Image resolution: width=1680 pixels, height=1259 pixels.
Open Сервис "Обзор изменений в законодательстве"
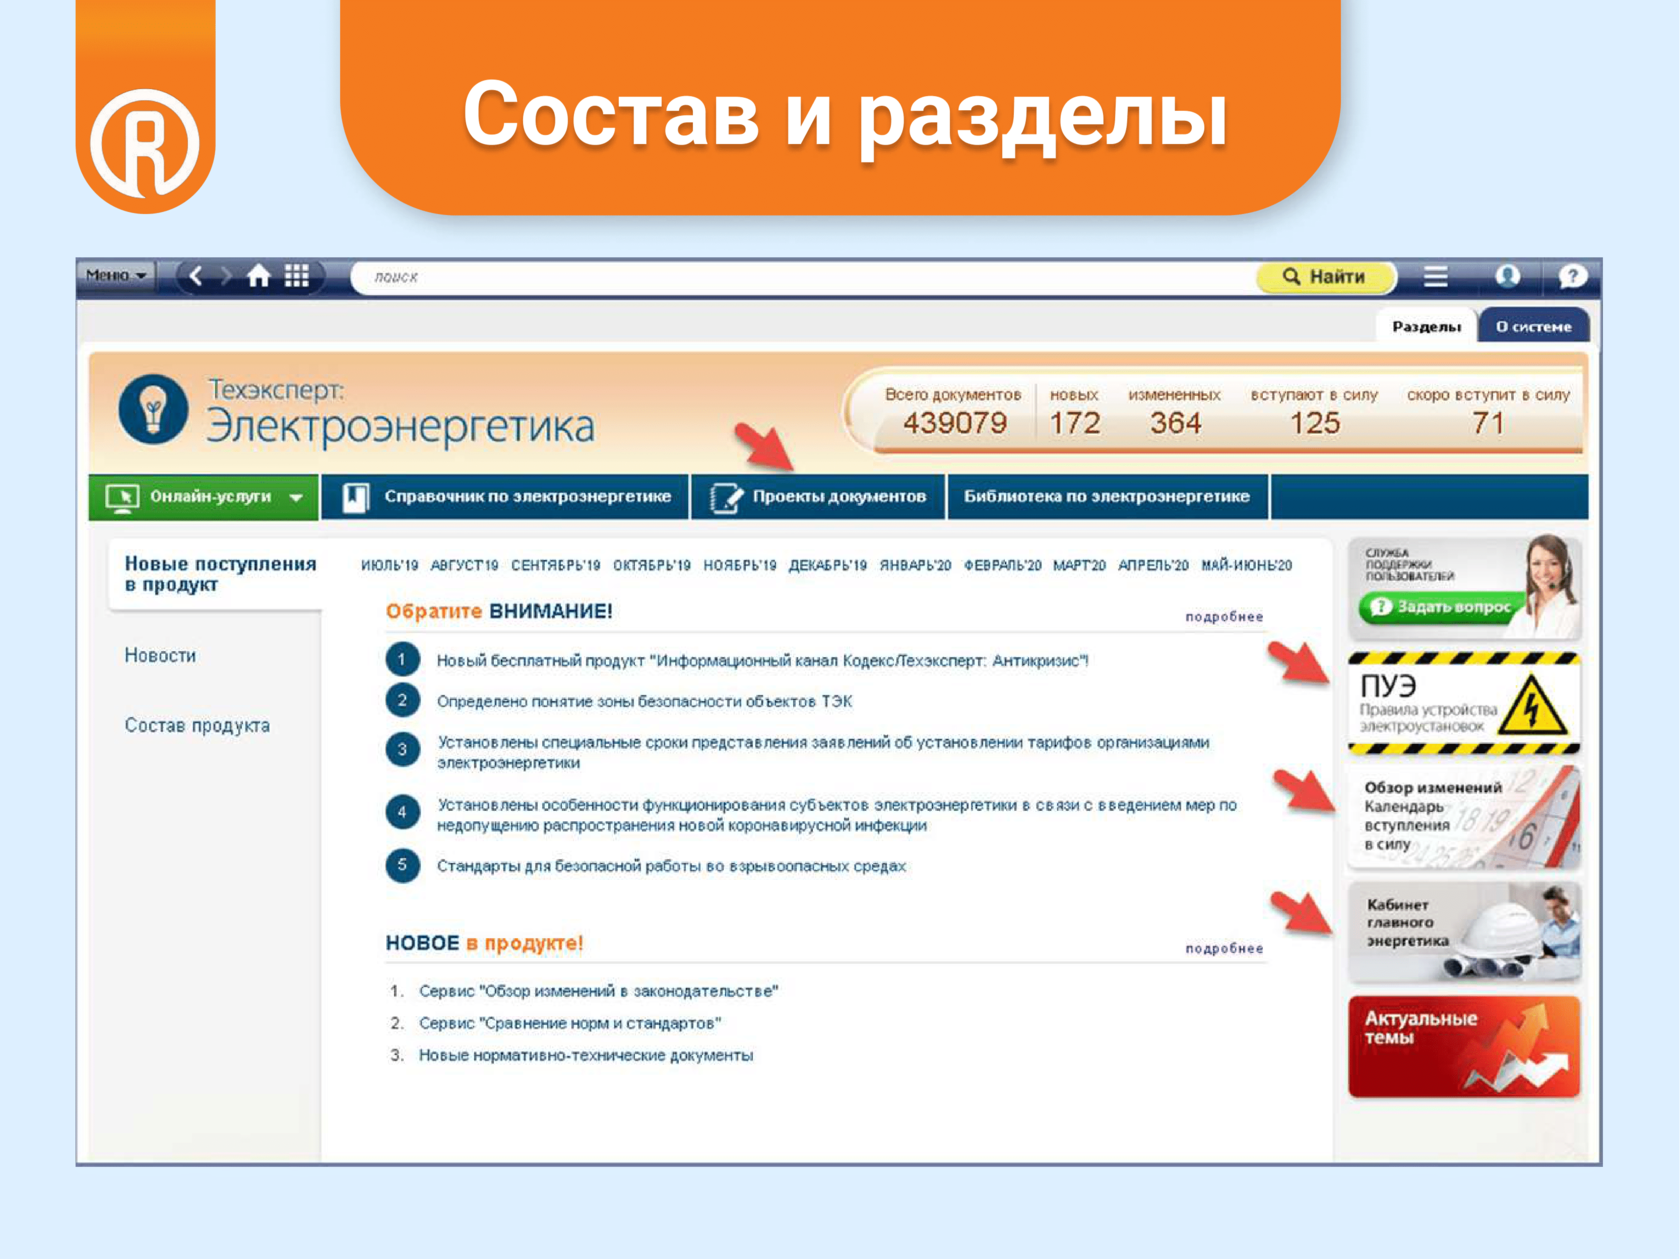pos(598,992)
